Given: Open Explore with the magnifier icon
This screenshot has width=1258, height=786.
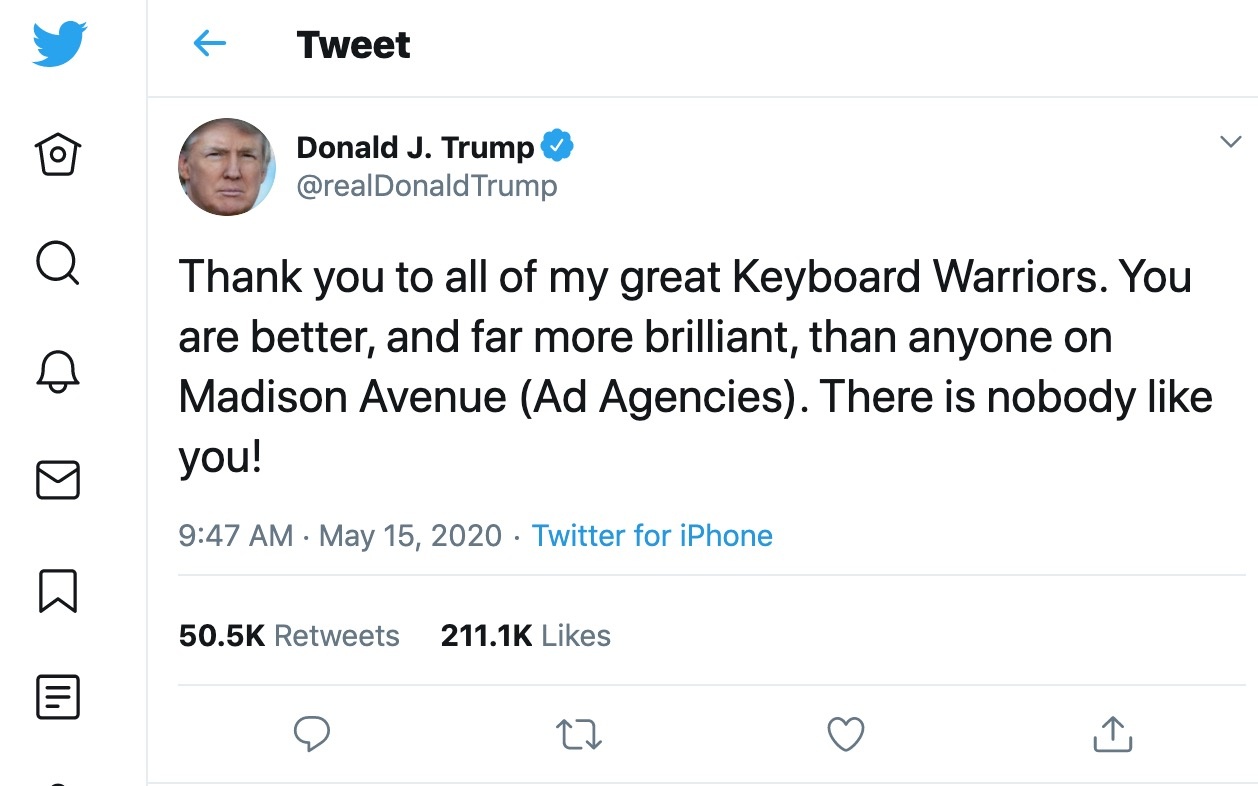Looking at the screenshot, I should [x=58, y=263].
